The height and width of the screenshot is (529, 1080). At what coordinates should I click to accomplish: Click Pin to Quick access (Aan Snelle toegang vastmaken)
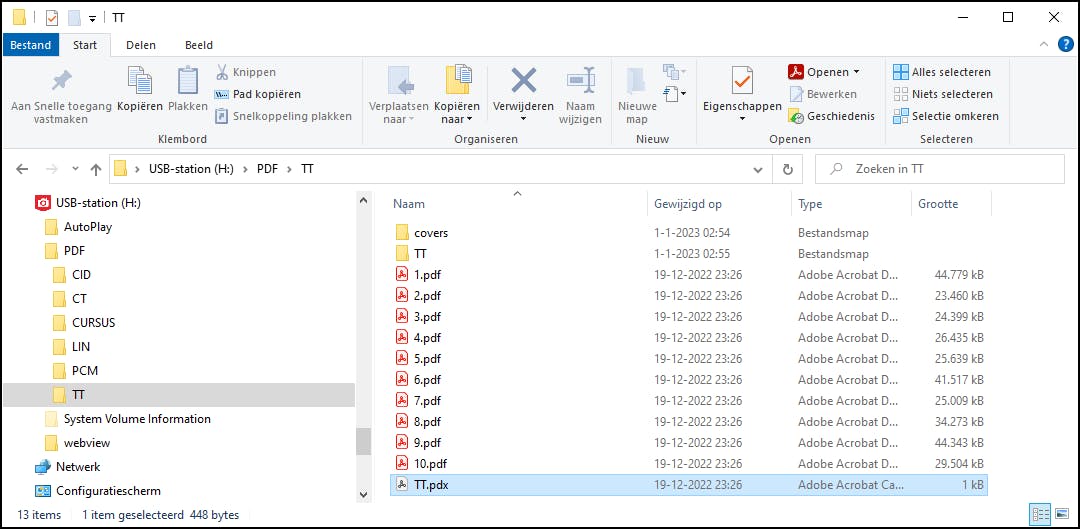[x=61, y=96]
